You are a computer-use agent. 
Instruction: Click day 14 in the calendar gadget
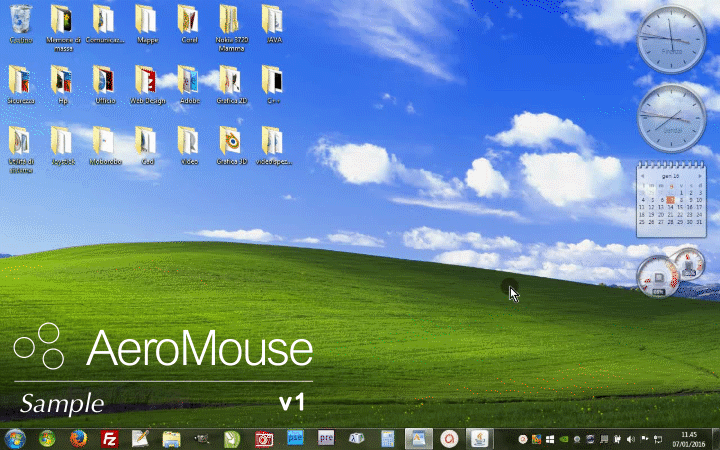(x=670, y=207)
